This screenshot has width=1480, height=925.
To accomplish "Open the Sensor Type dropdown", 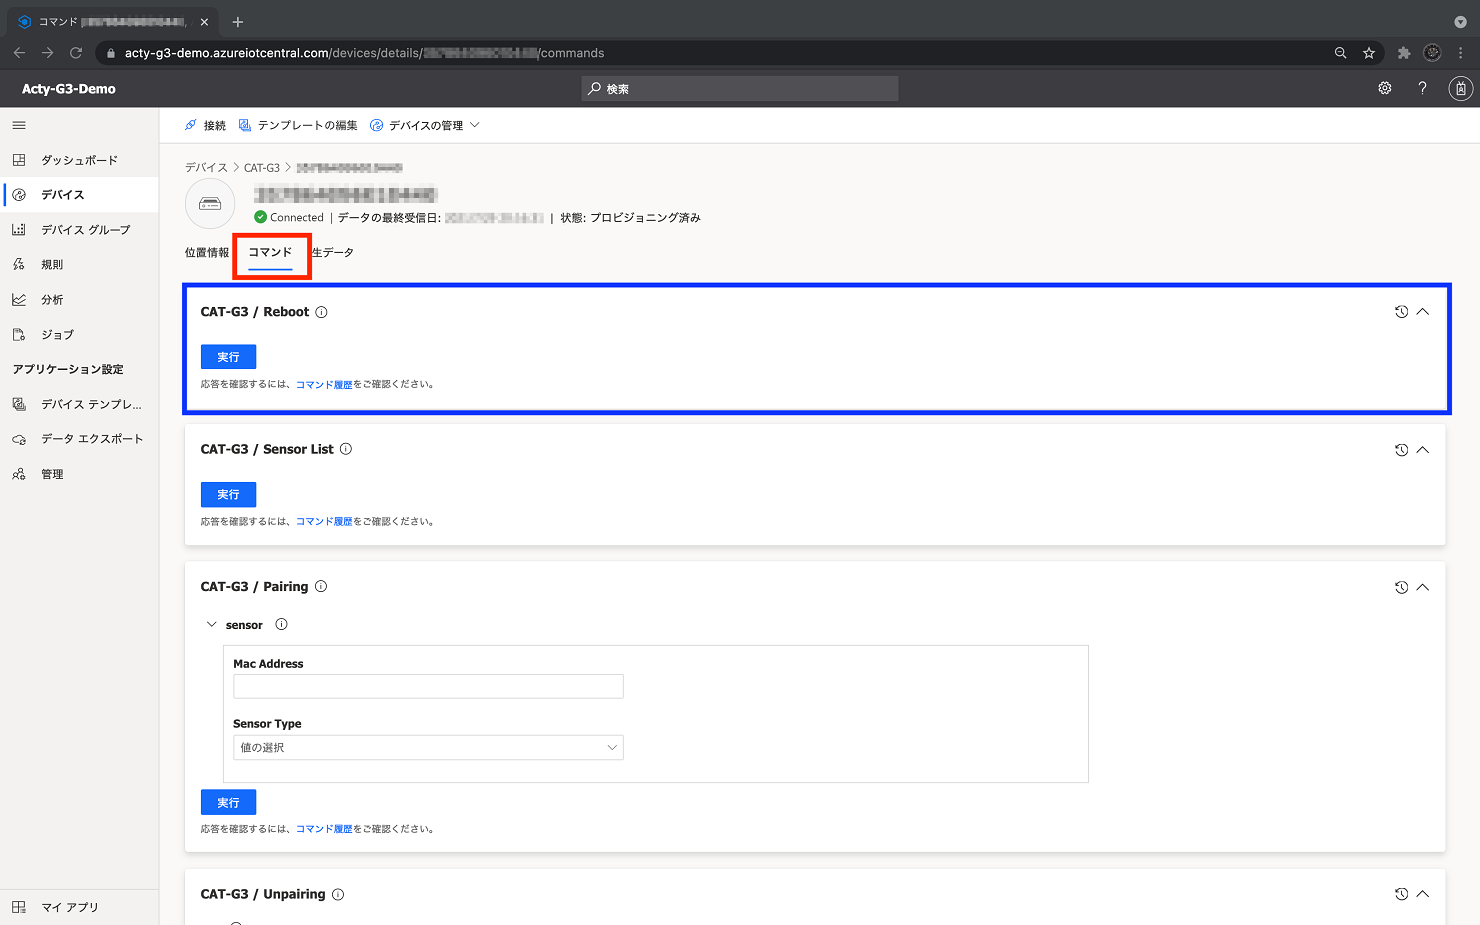I will tap(428, 747).
